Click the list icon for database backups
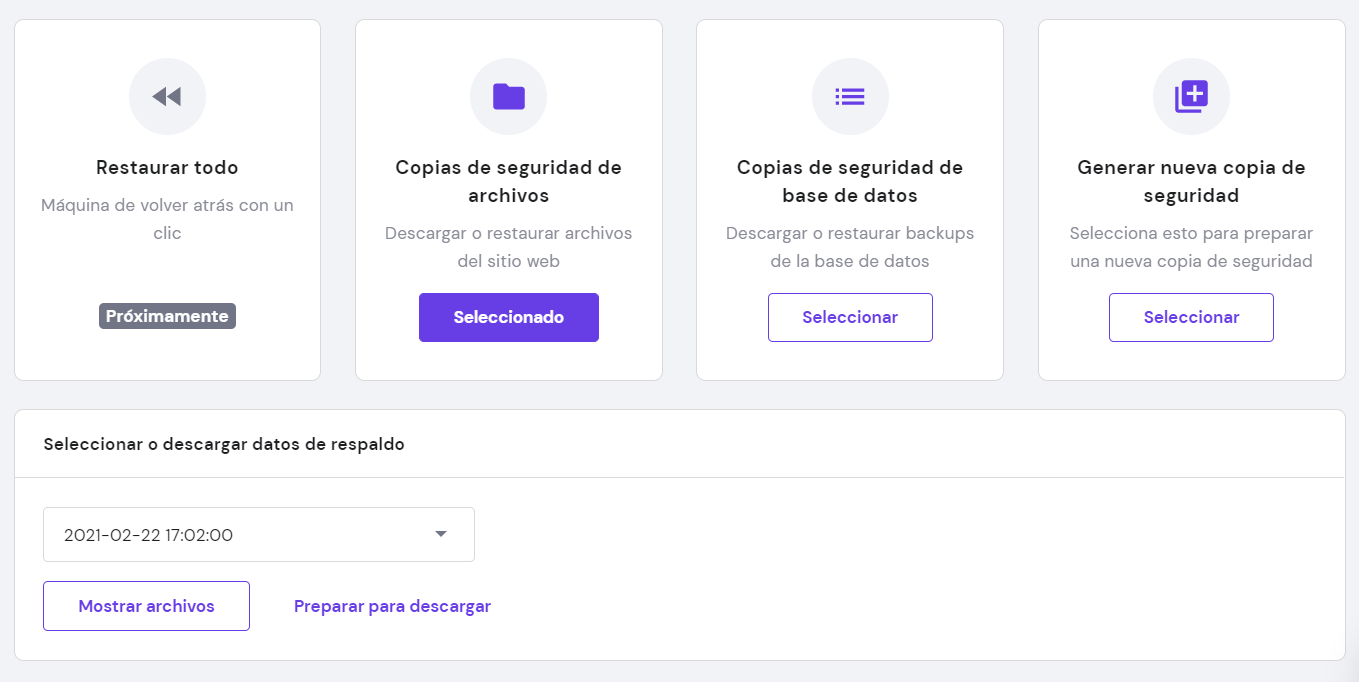Viewport: 1359px width, 682px height. [x=850, y=96]
